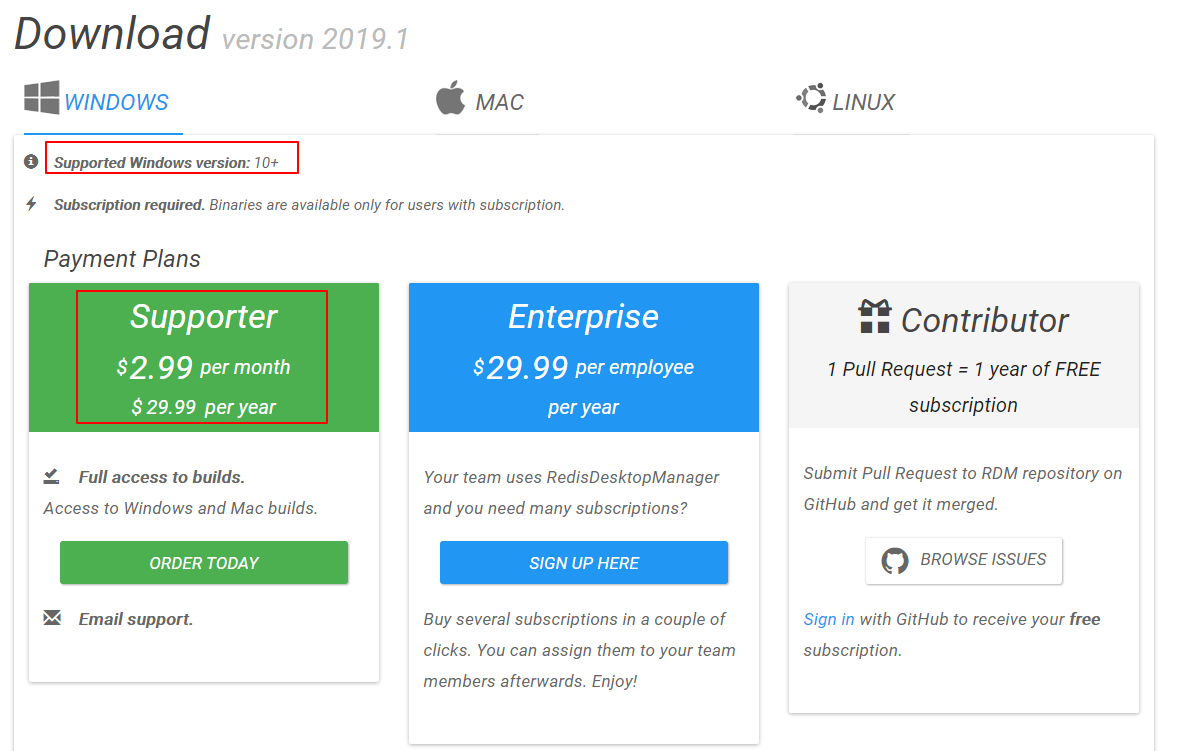The width and height of the screenshot is (1195, 751).
Task: Switch to the WINDOWS tab
Action: point(103,101)
